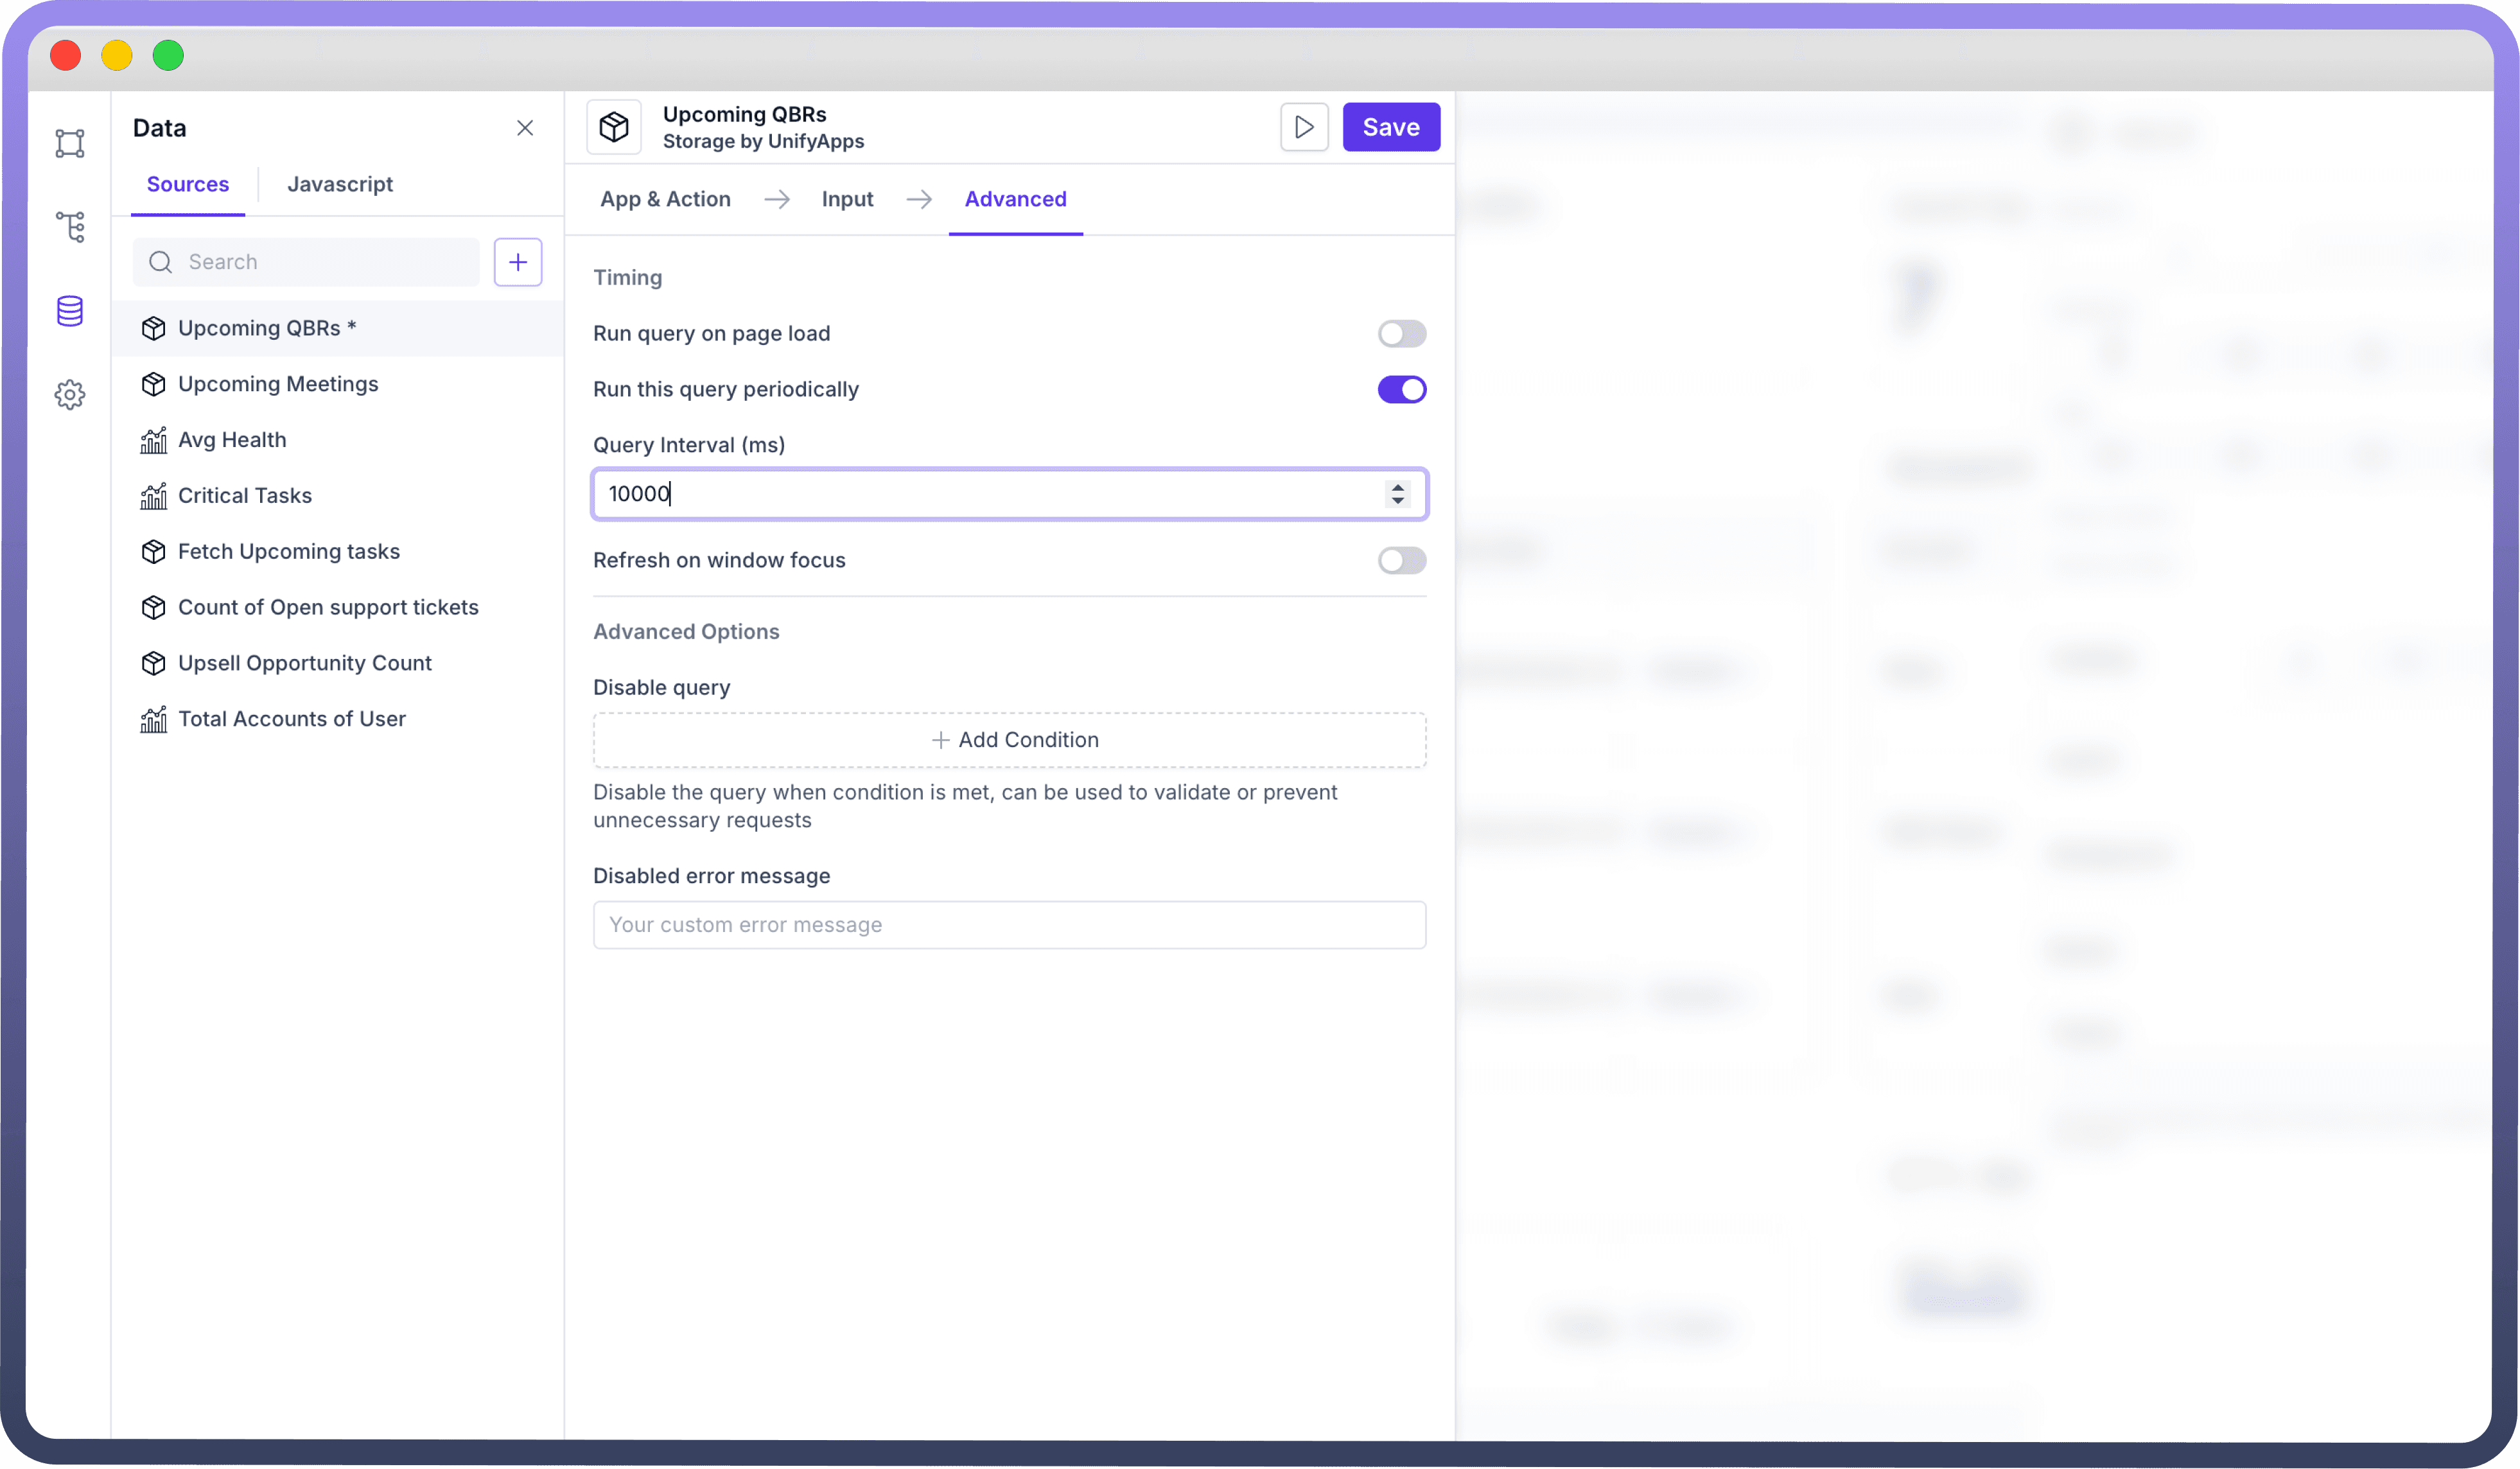
Task: Open the App & Action step
Action: (x=665, y=199)
